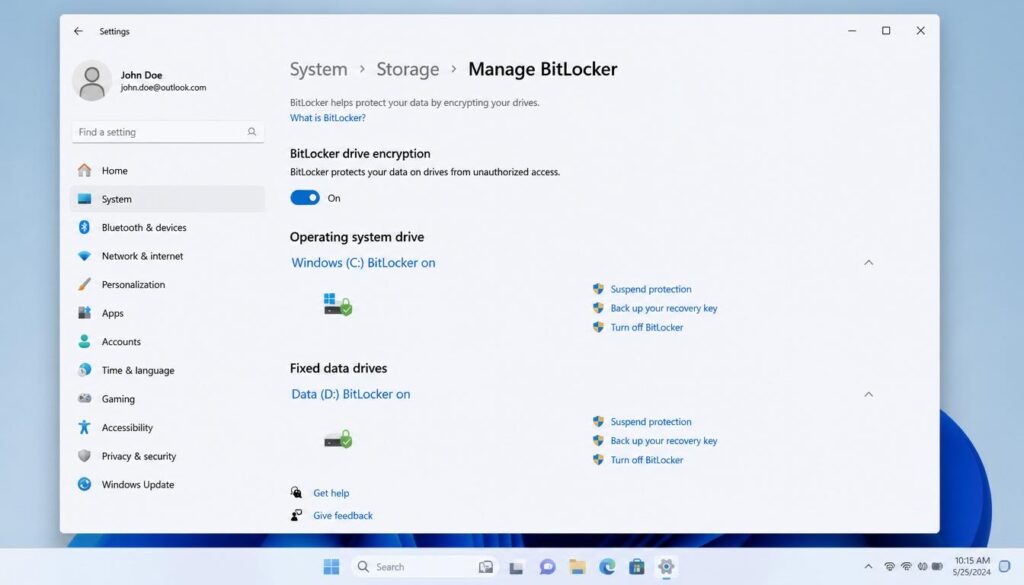The width and height of the screenshot is (1024, 585).
Task: Collapse the Data (D:) drive section
Action: coord(869,394)
